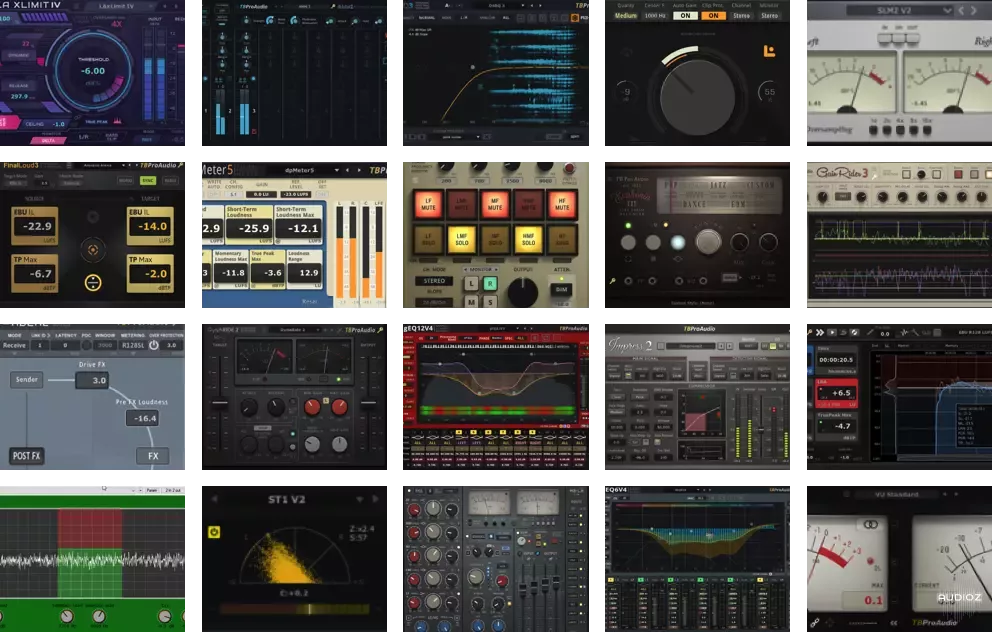This screenshot has width=992, height=632.
Task: Select the L monitor button
Action: point(472,284)
